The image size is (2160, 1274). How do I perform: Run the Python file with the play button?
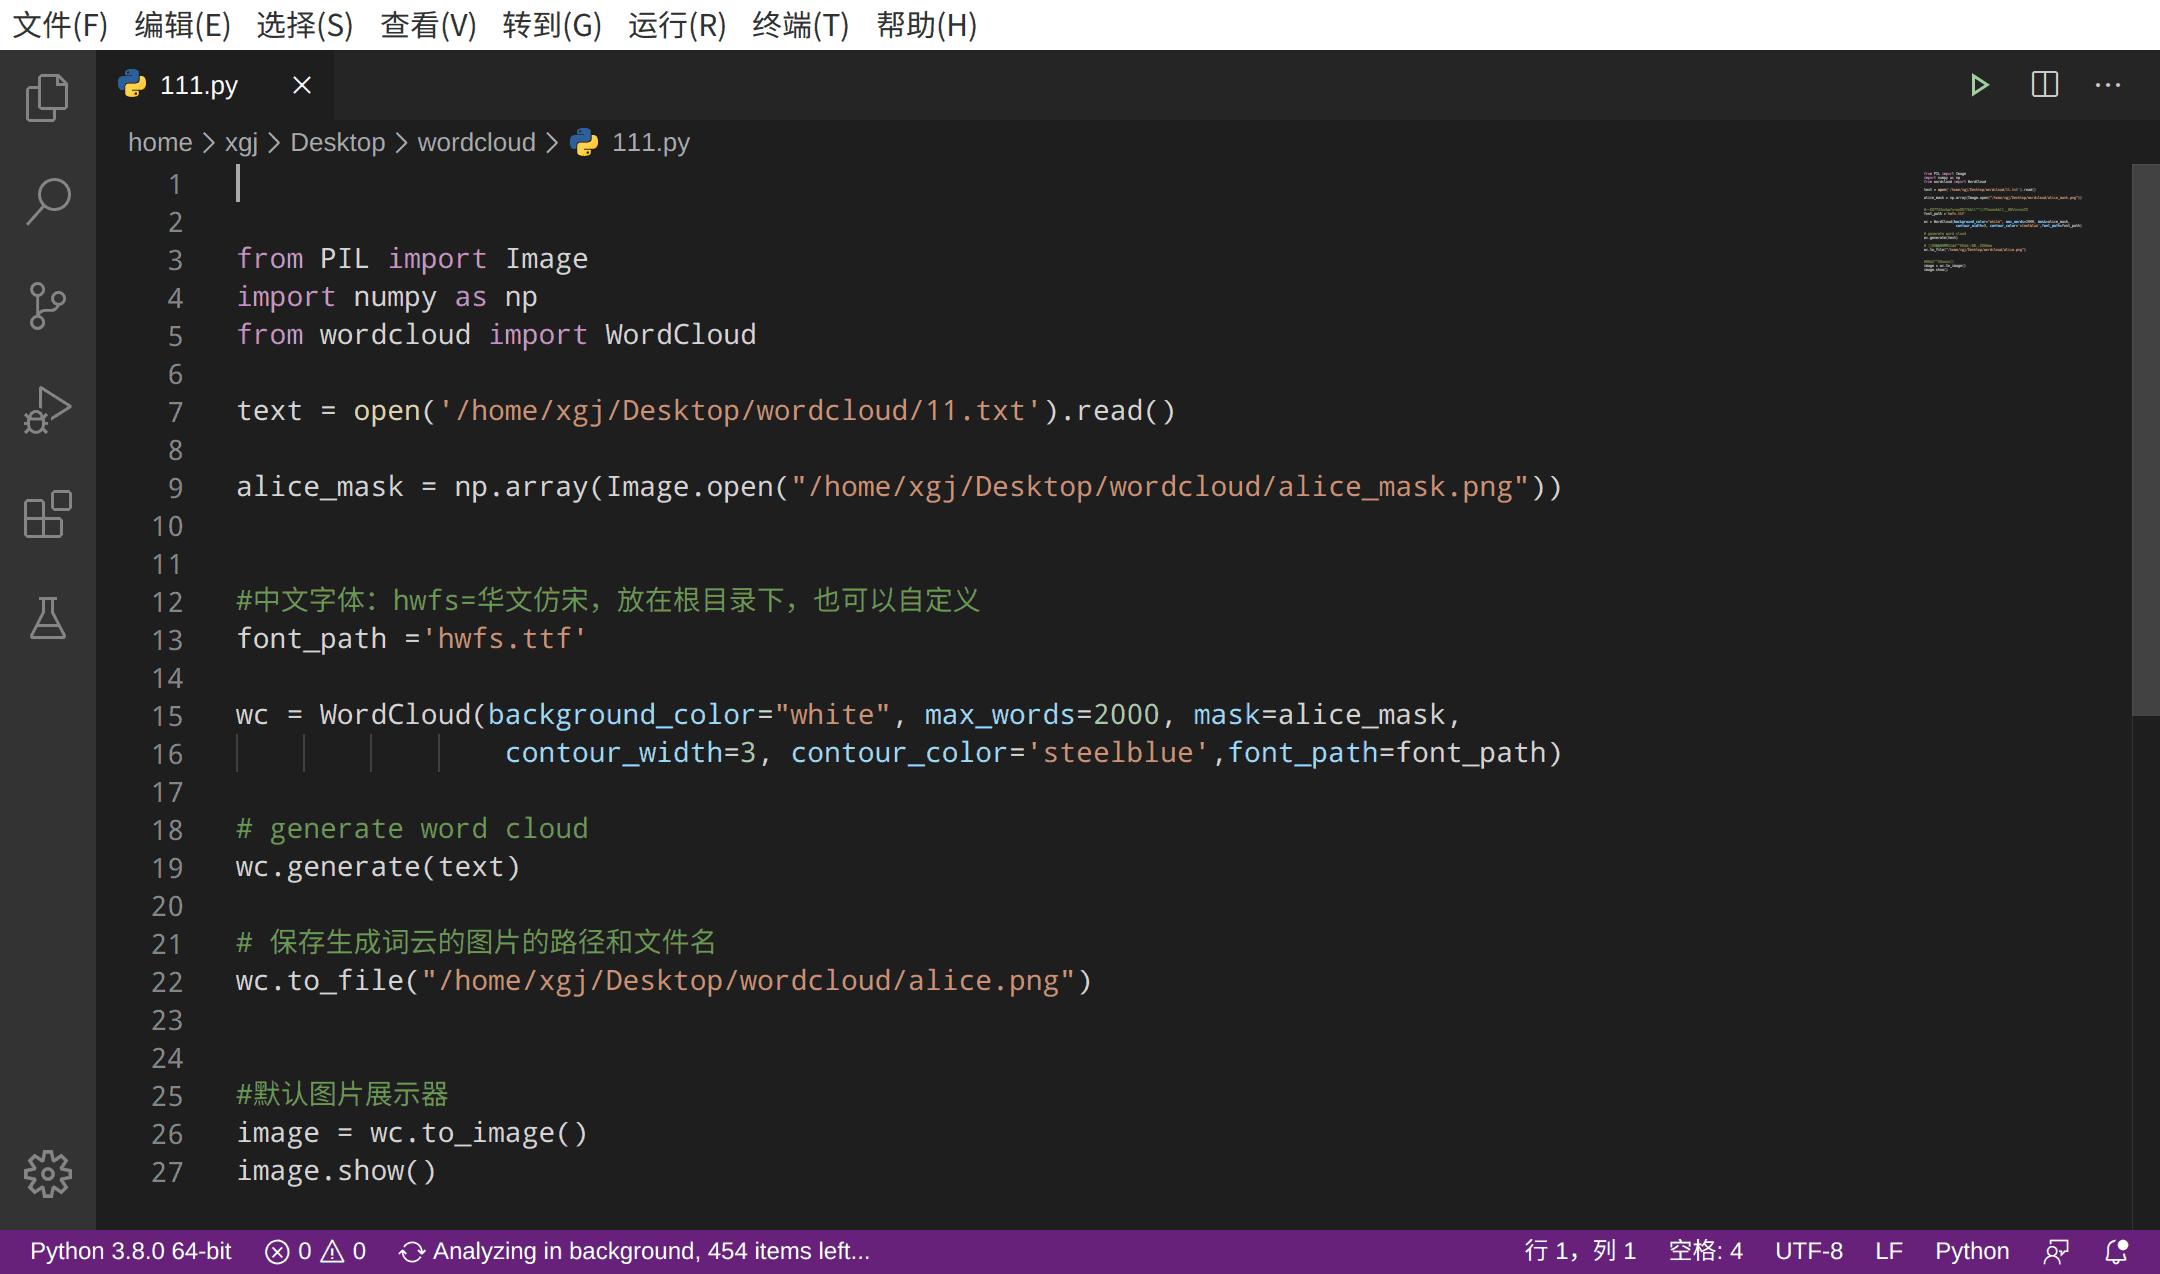[1981, 84]
